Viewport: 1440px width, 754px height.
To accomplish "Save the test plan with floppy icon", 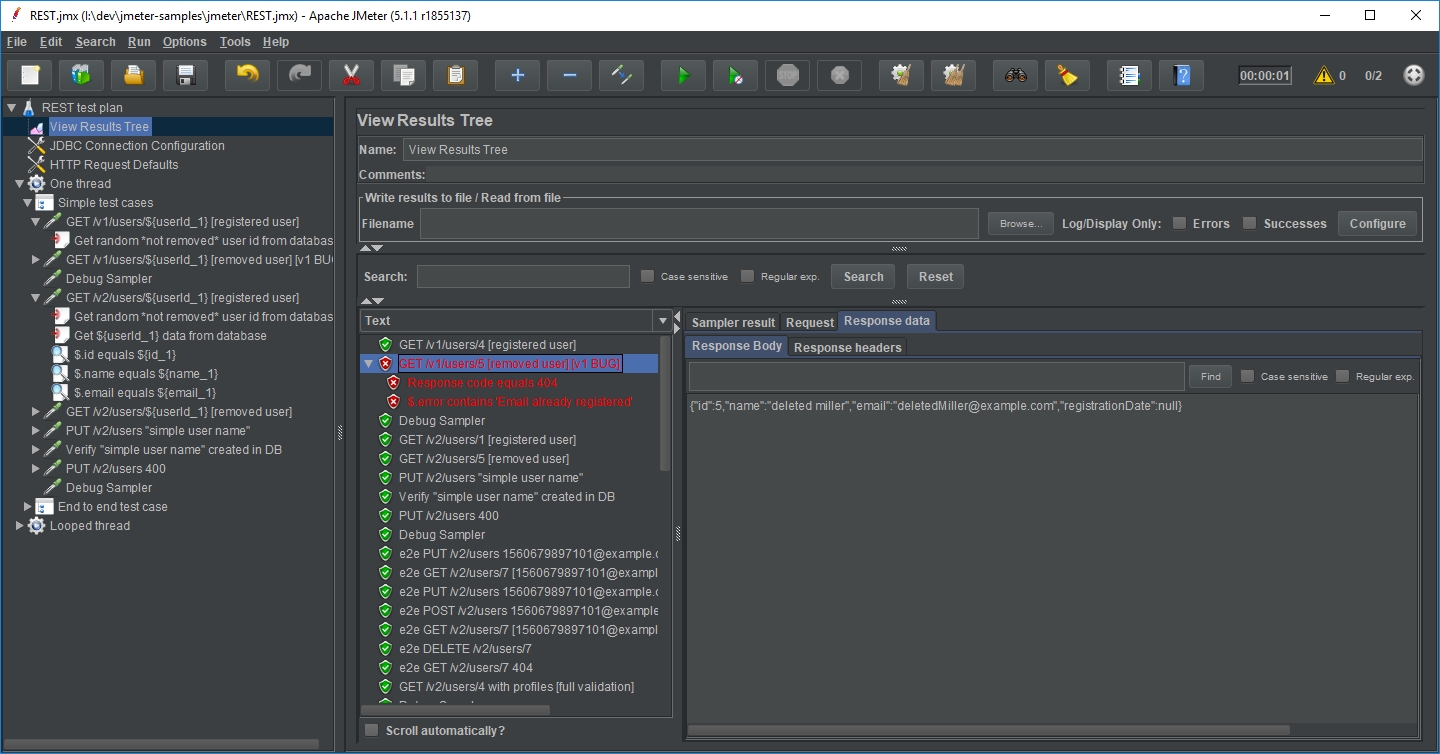I will pos(185,75).
